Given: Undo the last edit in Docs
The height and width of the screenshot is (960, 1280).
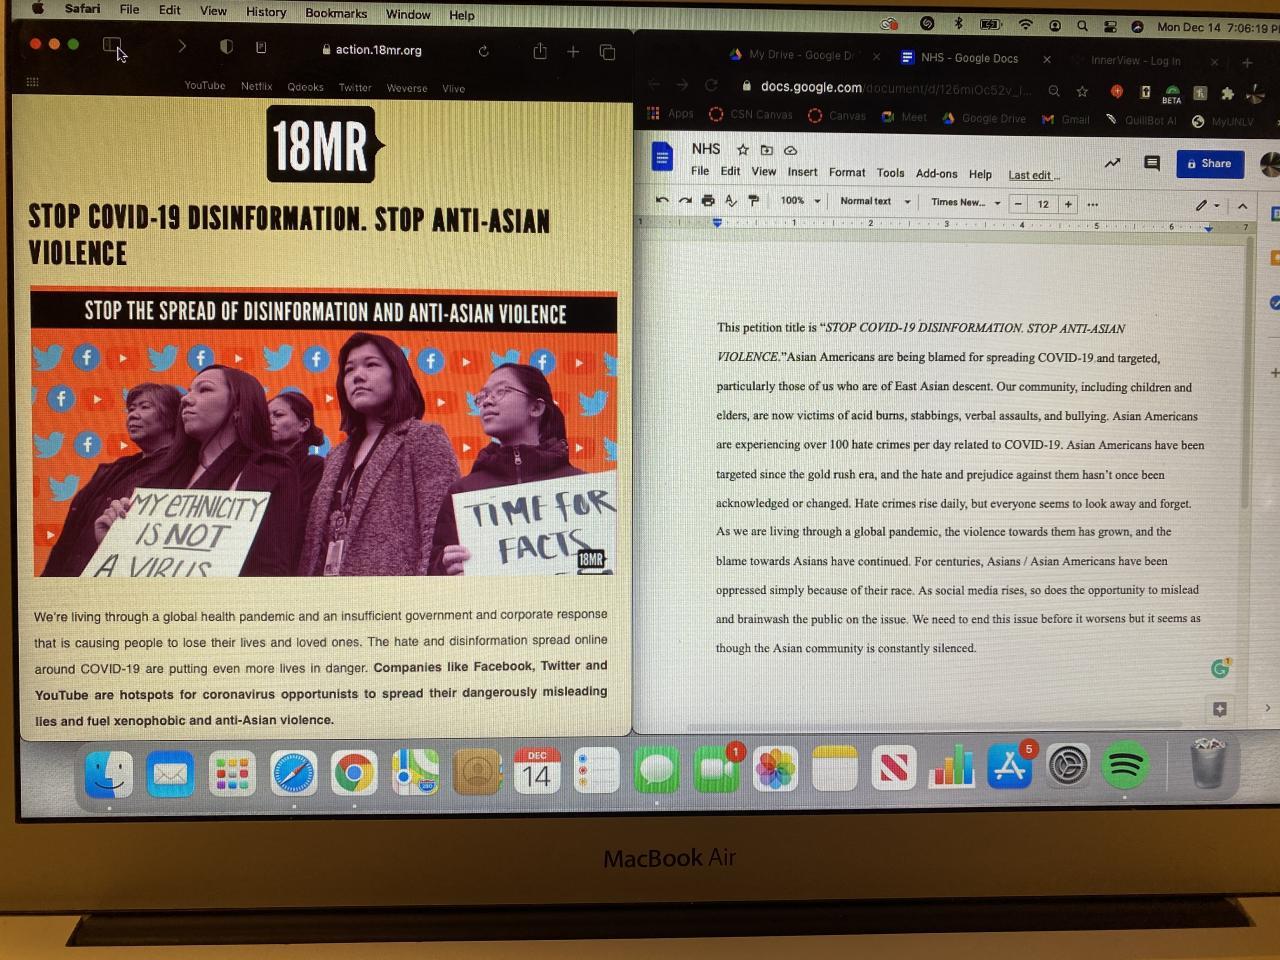Looking at the screenshot, I should tap(662, 200).
